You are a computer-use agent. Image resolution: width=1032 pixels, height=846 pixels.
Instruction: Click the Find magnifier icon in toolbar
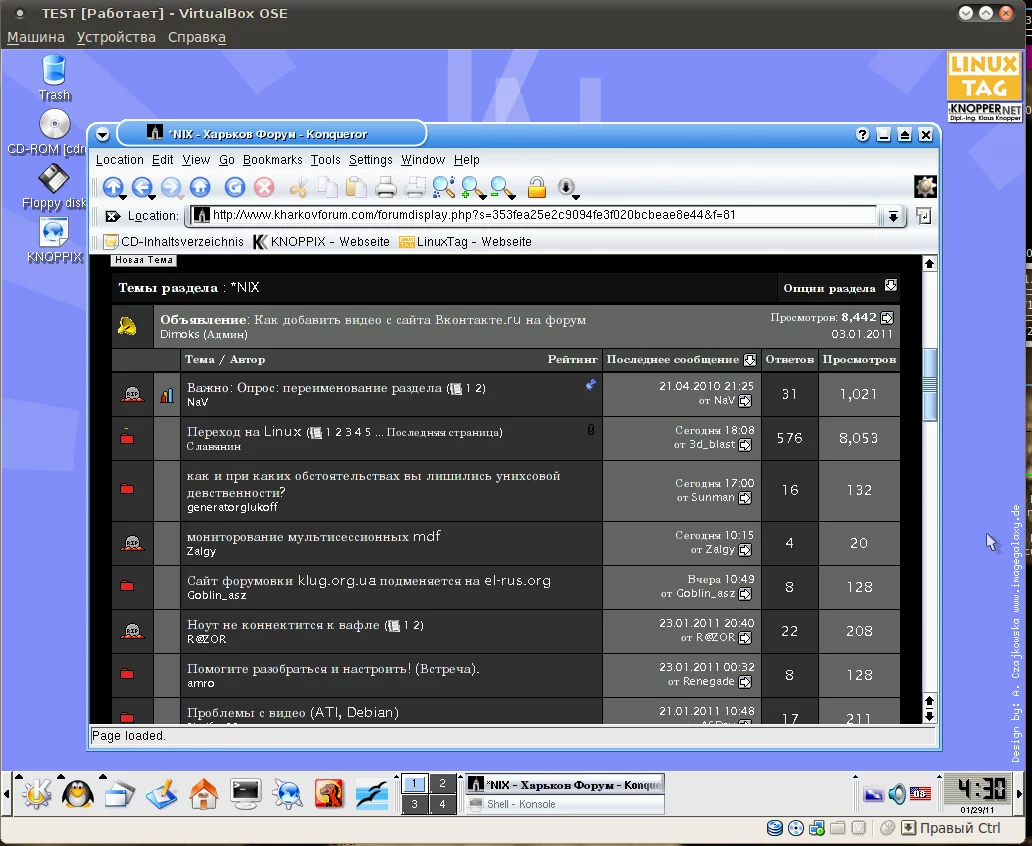pyautogui.click(x=444, y=188)
